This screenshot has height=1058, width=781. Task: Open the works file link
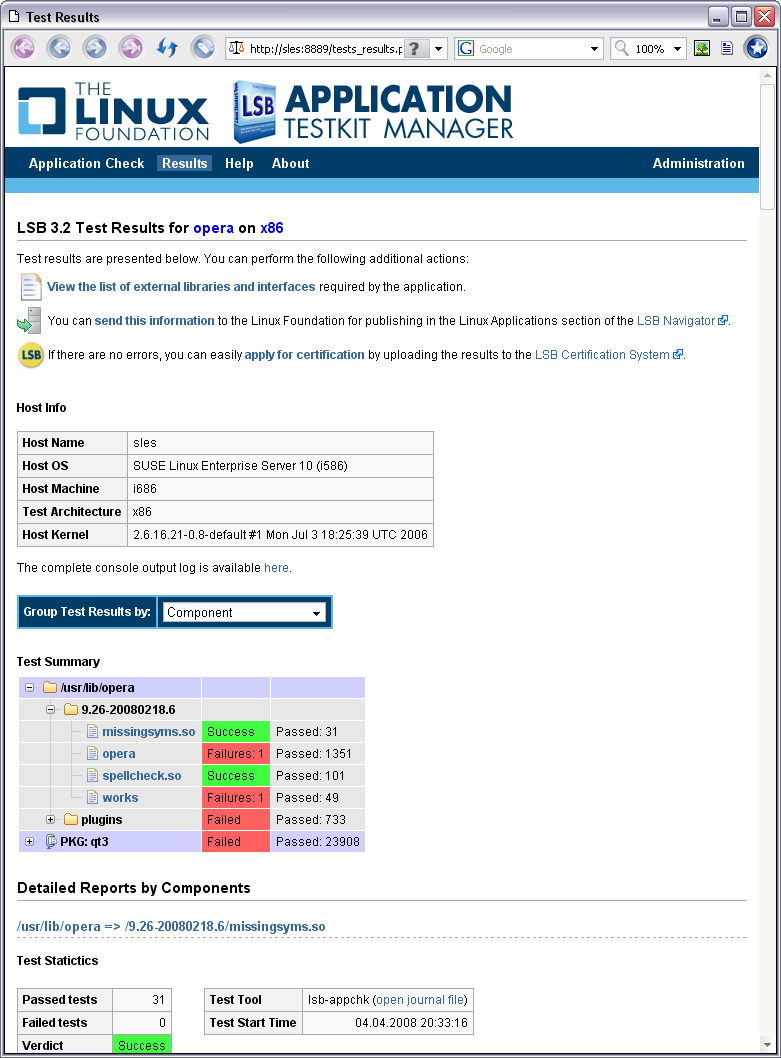pos(120,798)
